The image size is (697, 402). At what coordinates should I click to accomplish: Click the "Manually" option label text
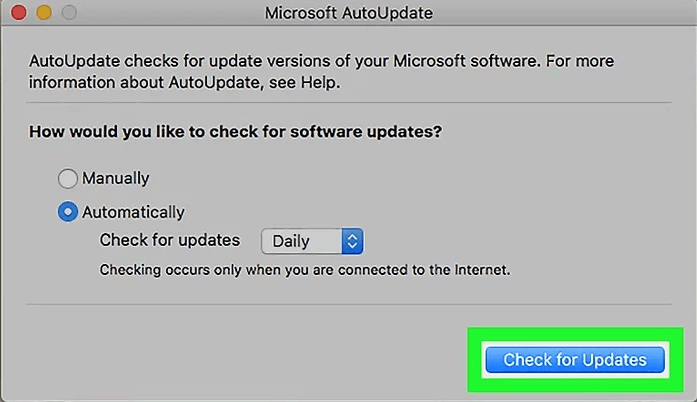point(116,179)
